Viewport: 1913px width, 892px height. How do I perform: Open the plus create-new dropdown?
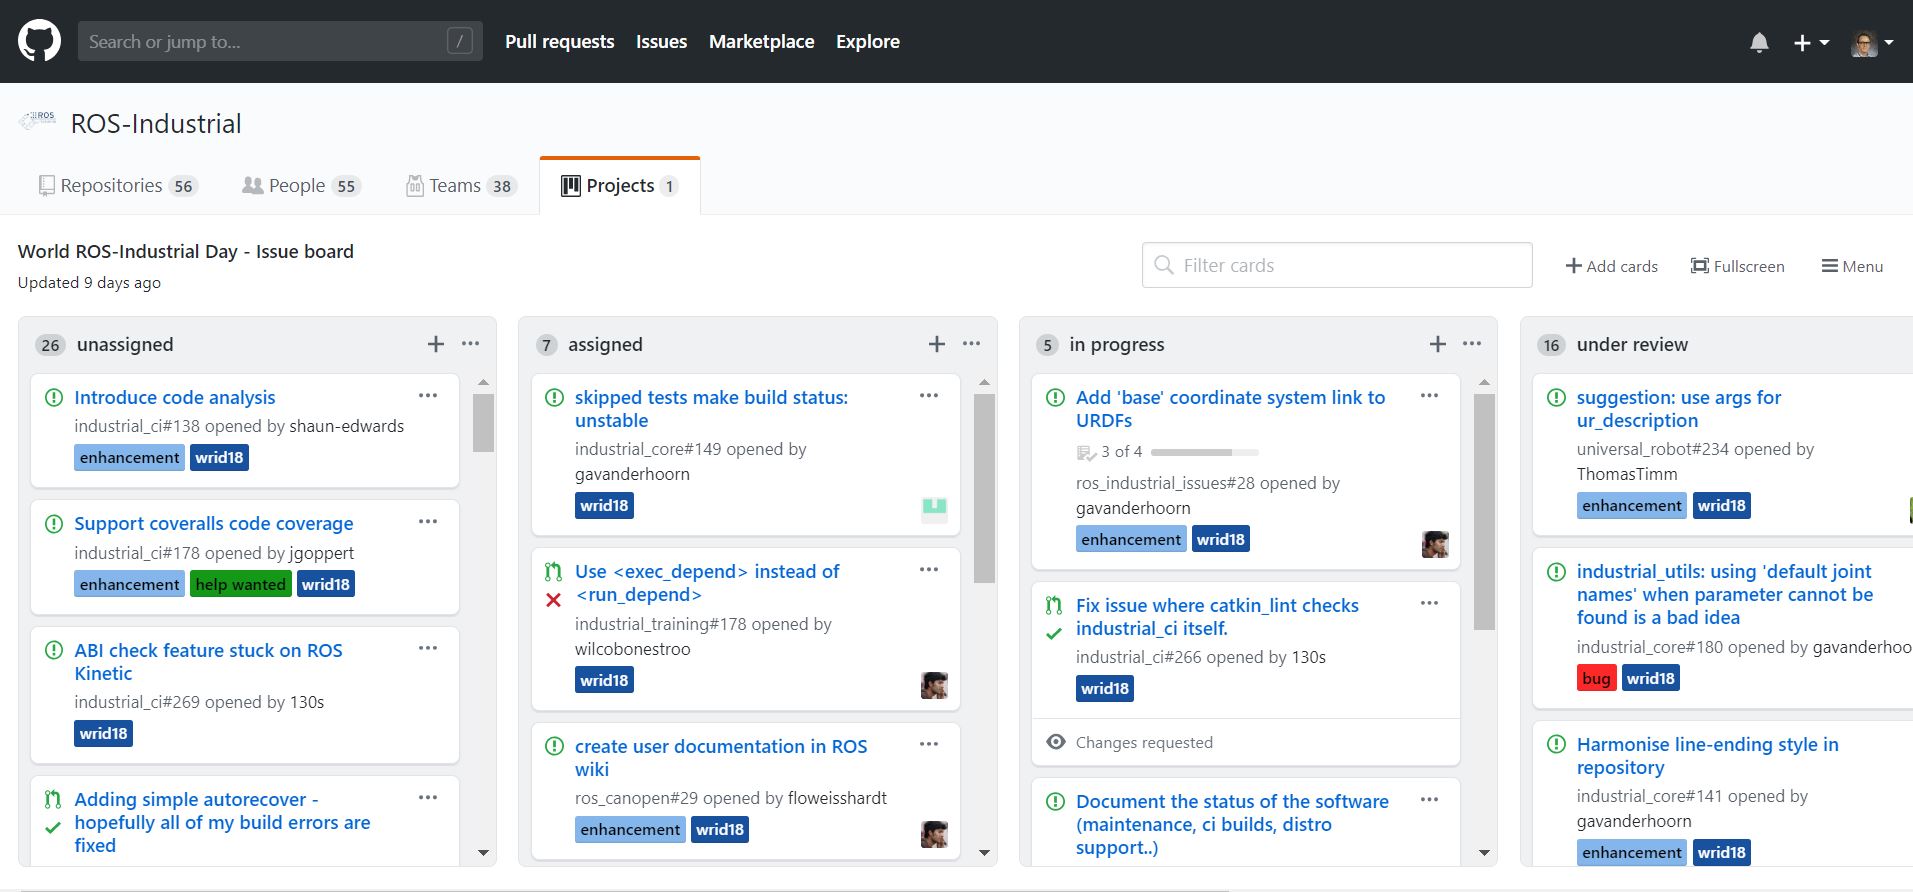coord(1811,42)
